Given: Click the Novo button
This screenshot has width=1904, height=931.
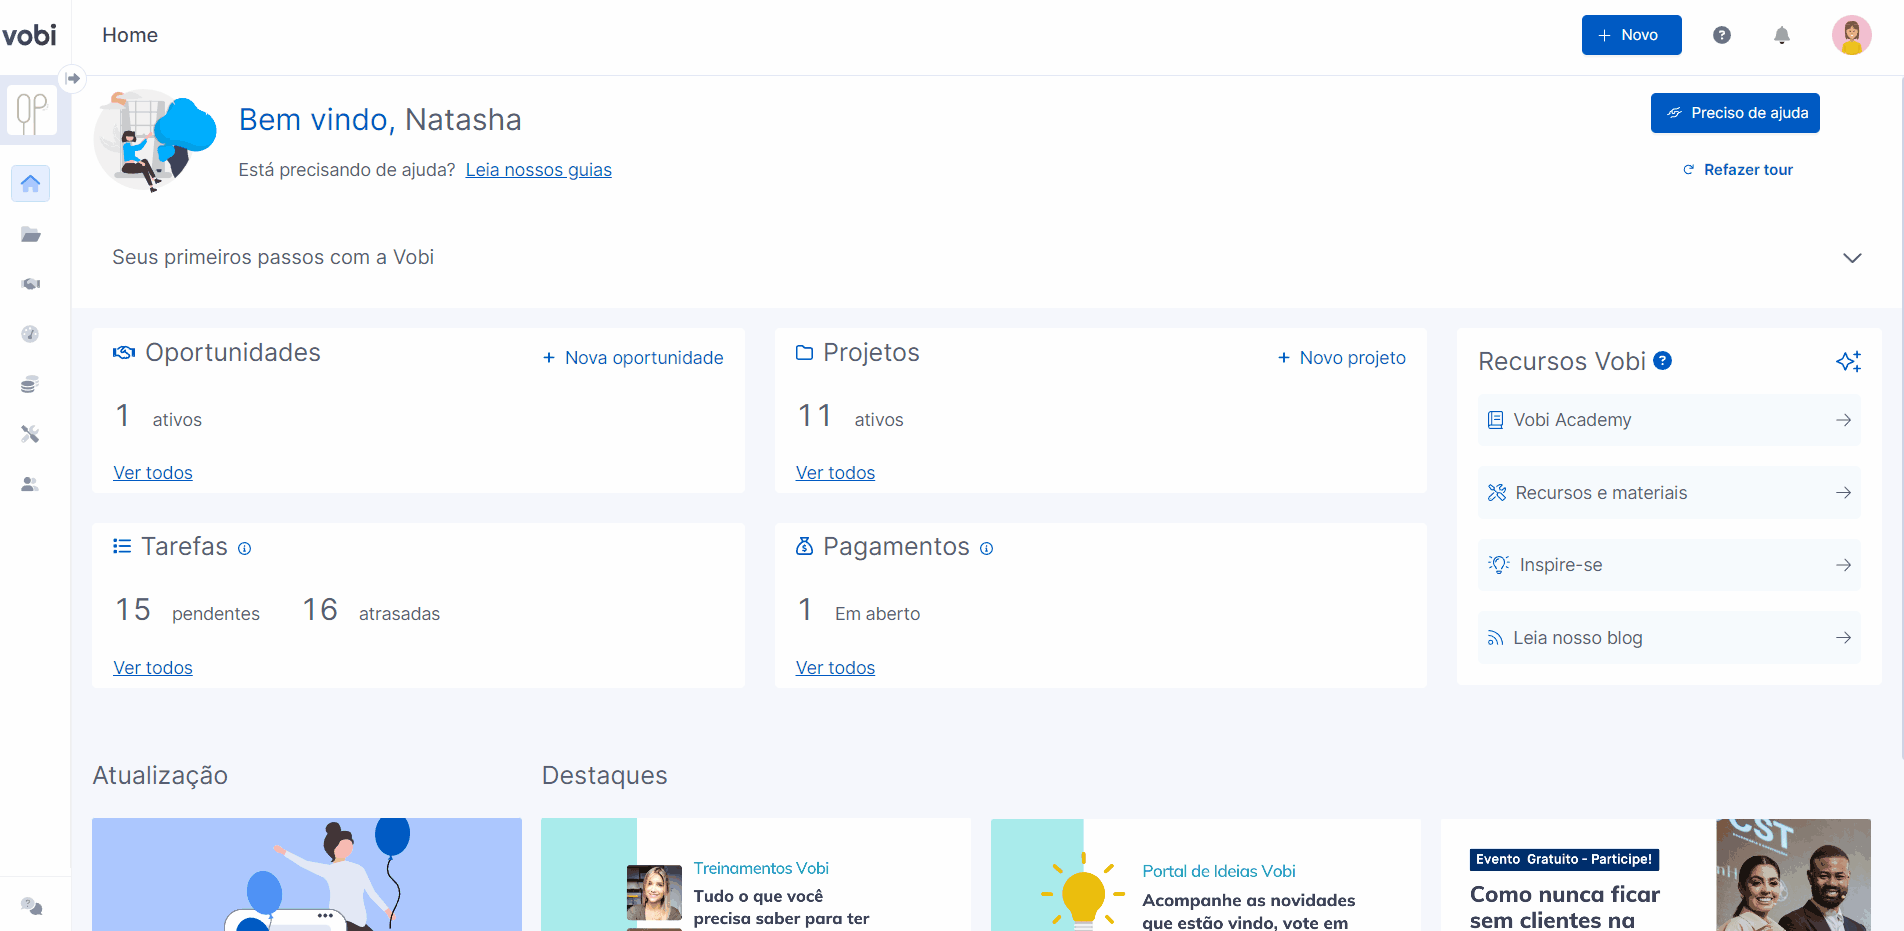Looking at the screenshot, I should [x=1631, y=35].
